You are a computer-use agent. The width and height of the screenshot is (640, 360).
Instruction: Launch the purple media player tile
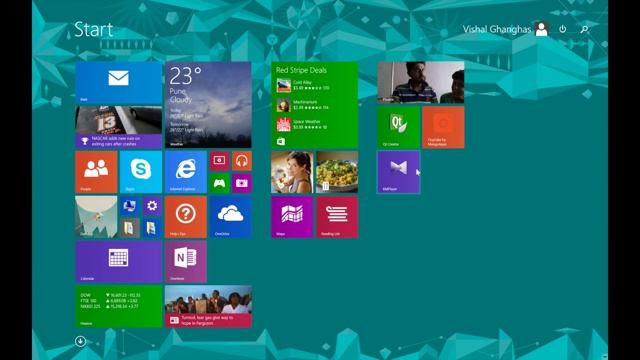398,172
